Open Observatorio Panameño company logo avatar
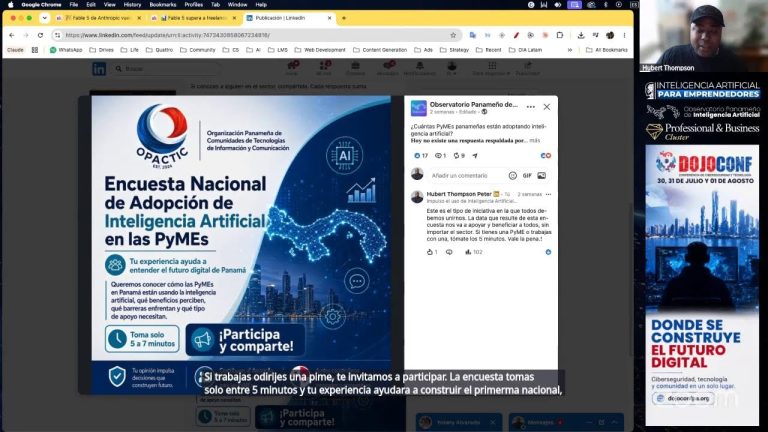Image resolution: width=768 pixels, height=432 pixels. coord(418,108)
